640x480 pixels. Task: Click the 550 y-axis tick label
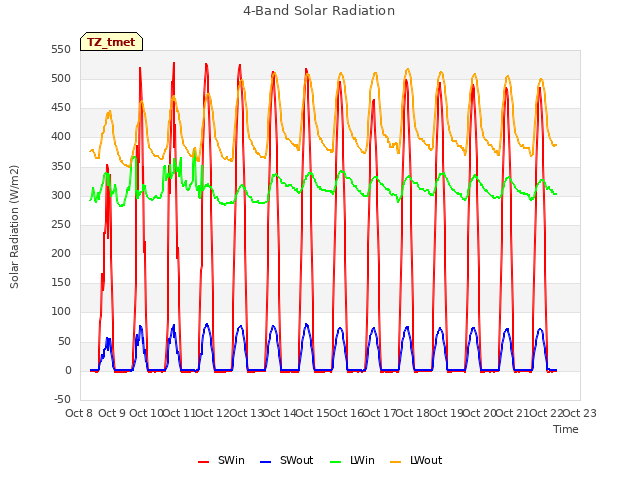[x=61, y=50]
